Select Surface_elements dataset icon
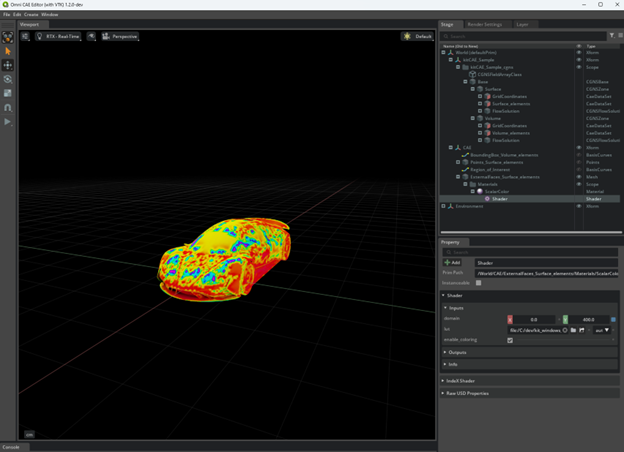The width and height of the screenshot is (624, 452). click(x=487, y=103)
